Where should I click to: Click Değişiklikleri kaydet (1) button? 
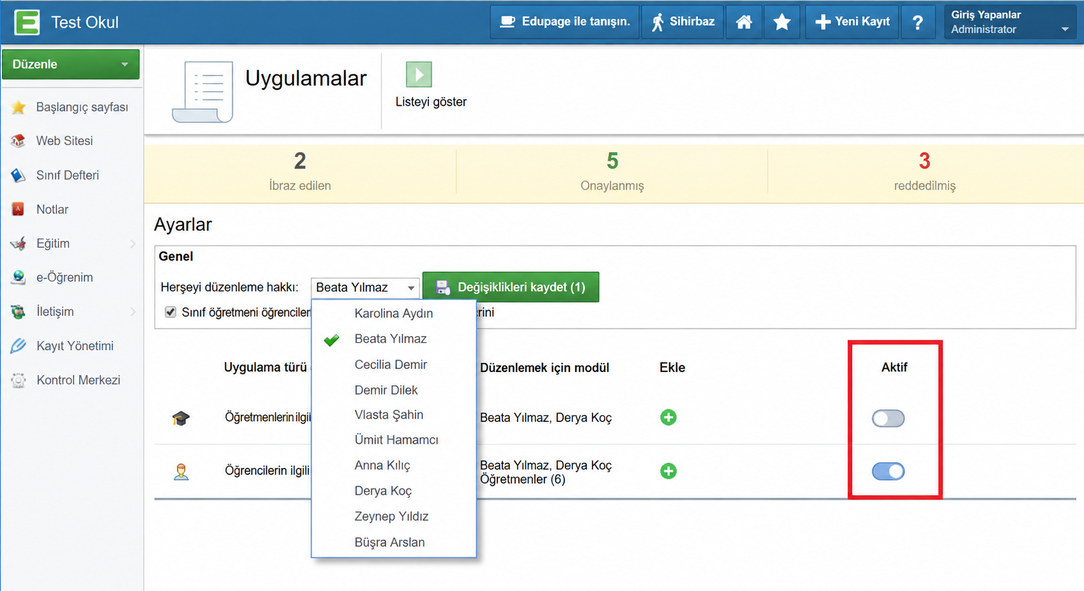click(510, 287)
